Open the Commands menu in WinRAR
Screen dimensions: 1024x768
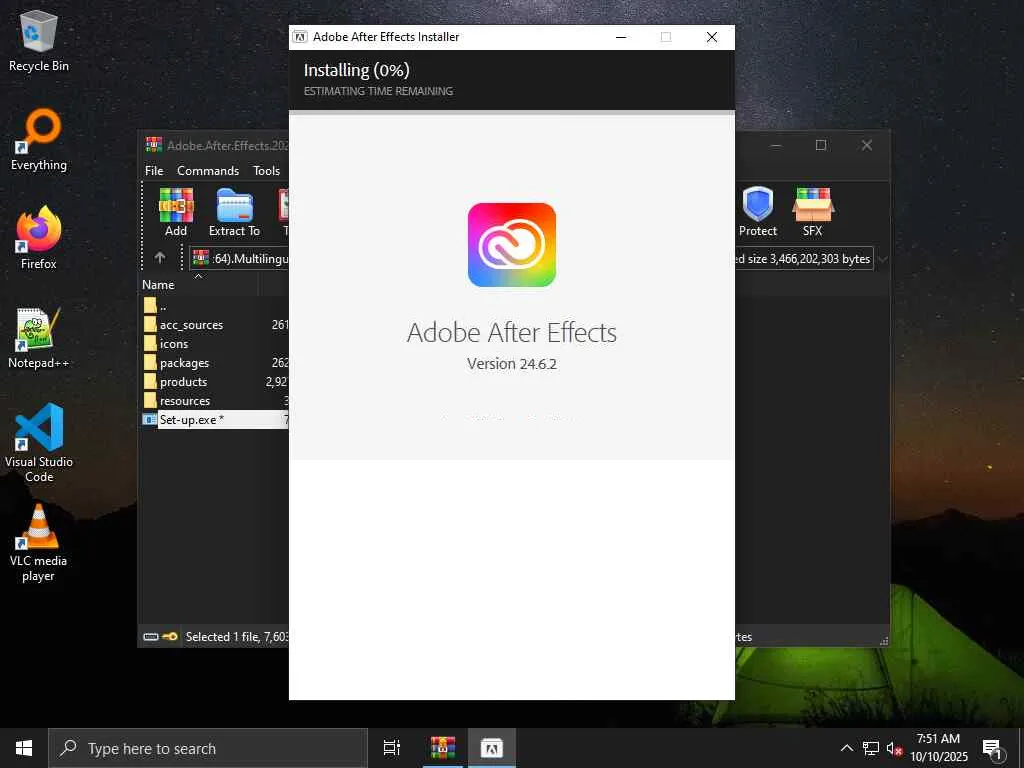coord(208,170)
